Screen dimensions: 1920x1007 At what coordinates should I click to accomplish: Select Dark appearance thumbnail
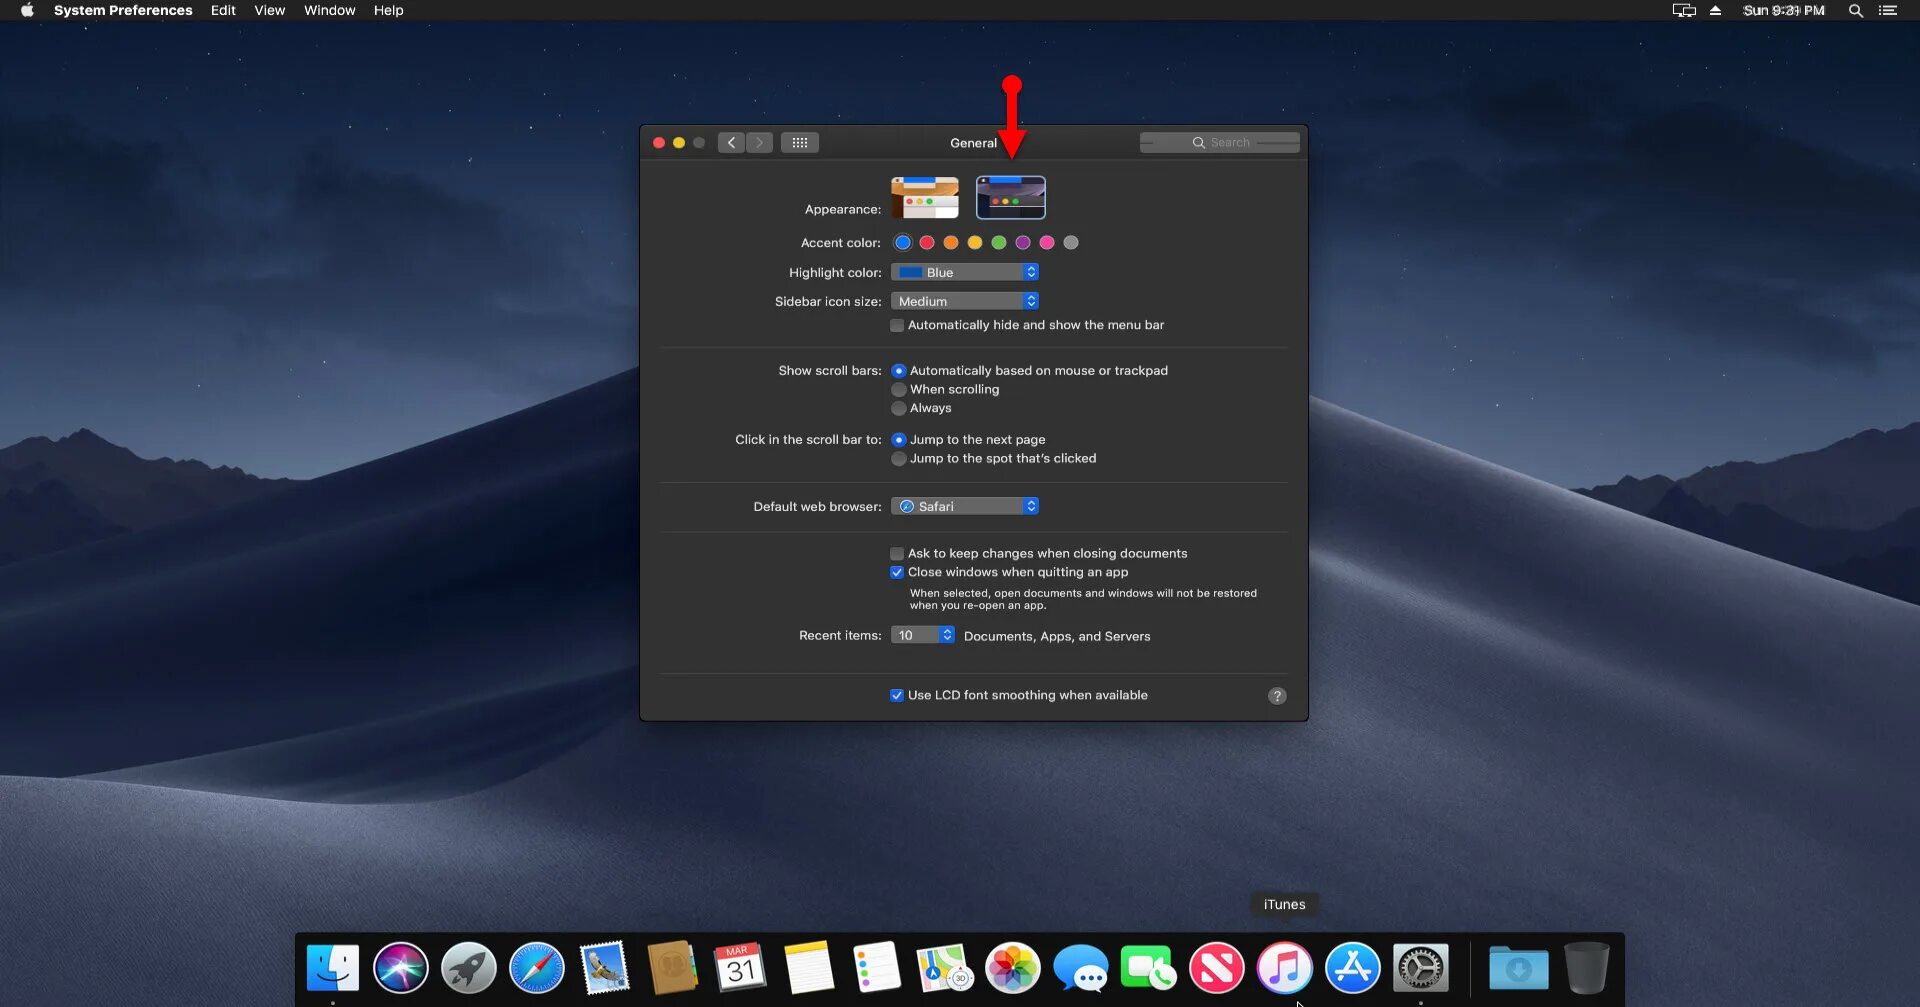coord(1011,198)
